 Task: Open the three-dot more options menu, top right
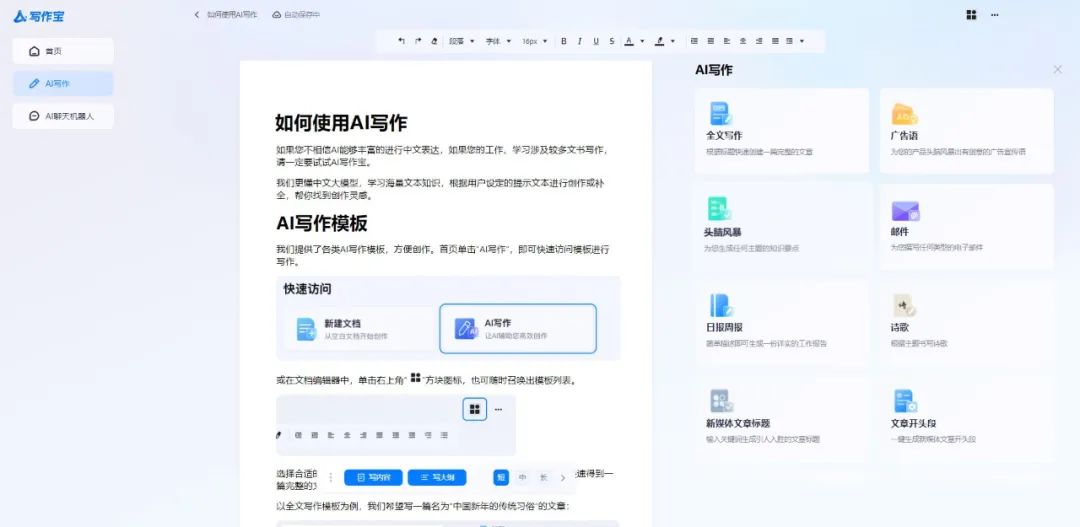click(x=995, y=14)
